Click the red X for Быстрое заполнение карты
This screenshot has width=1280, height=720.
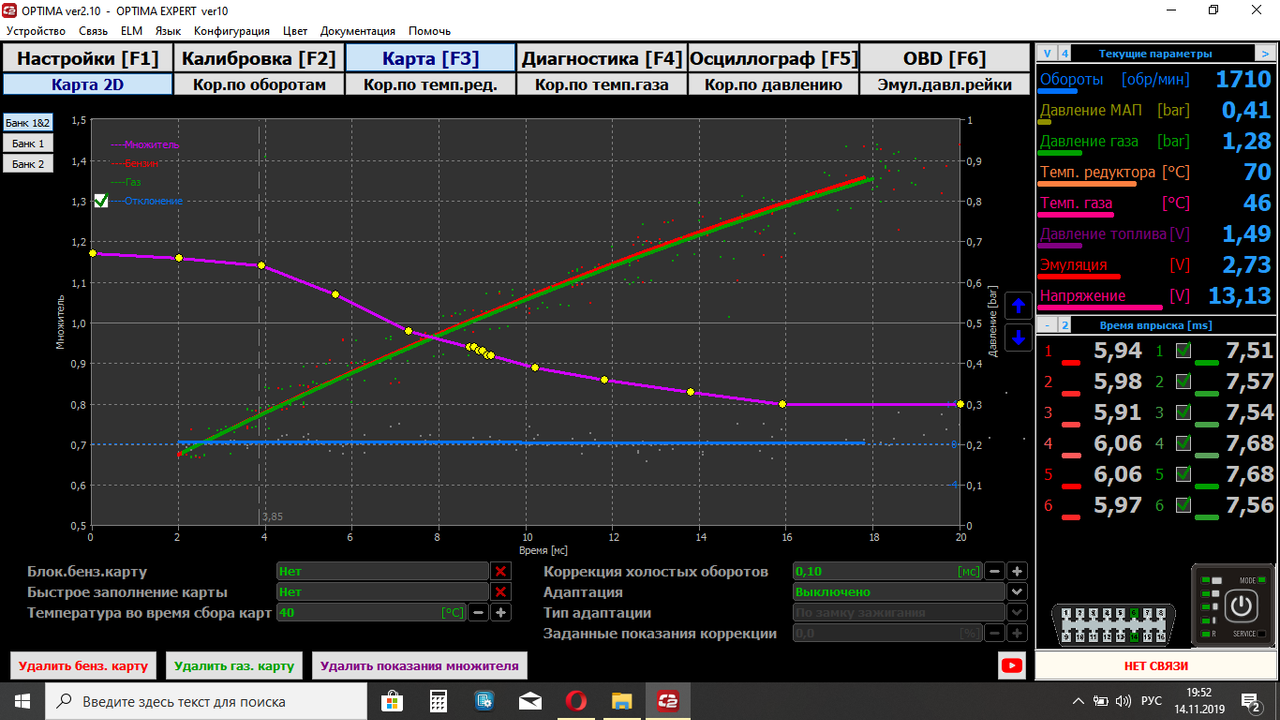pyautogui.click(x=501, y=591)
